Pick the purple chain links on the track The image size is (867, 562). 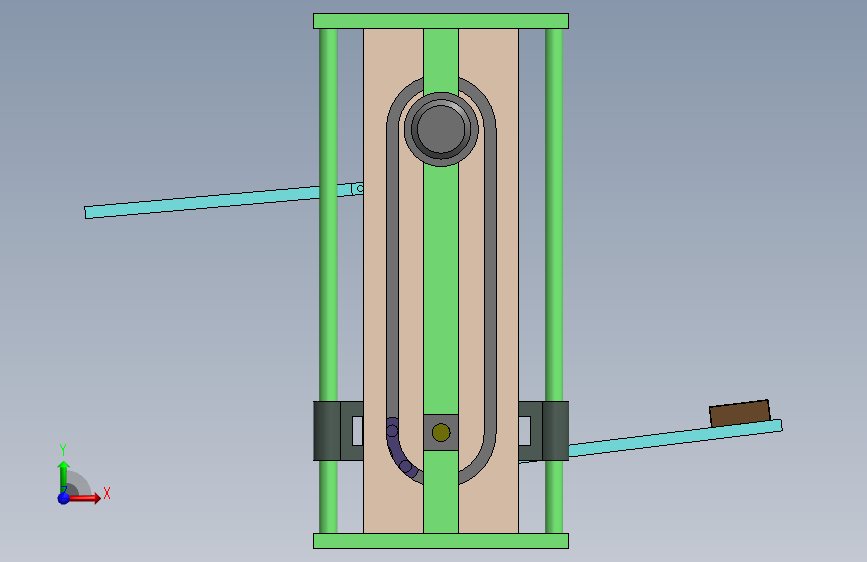(x=400, y=448)
